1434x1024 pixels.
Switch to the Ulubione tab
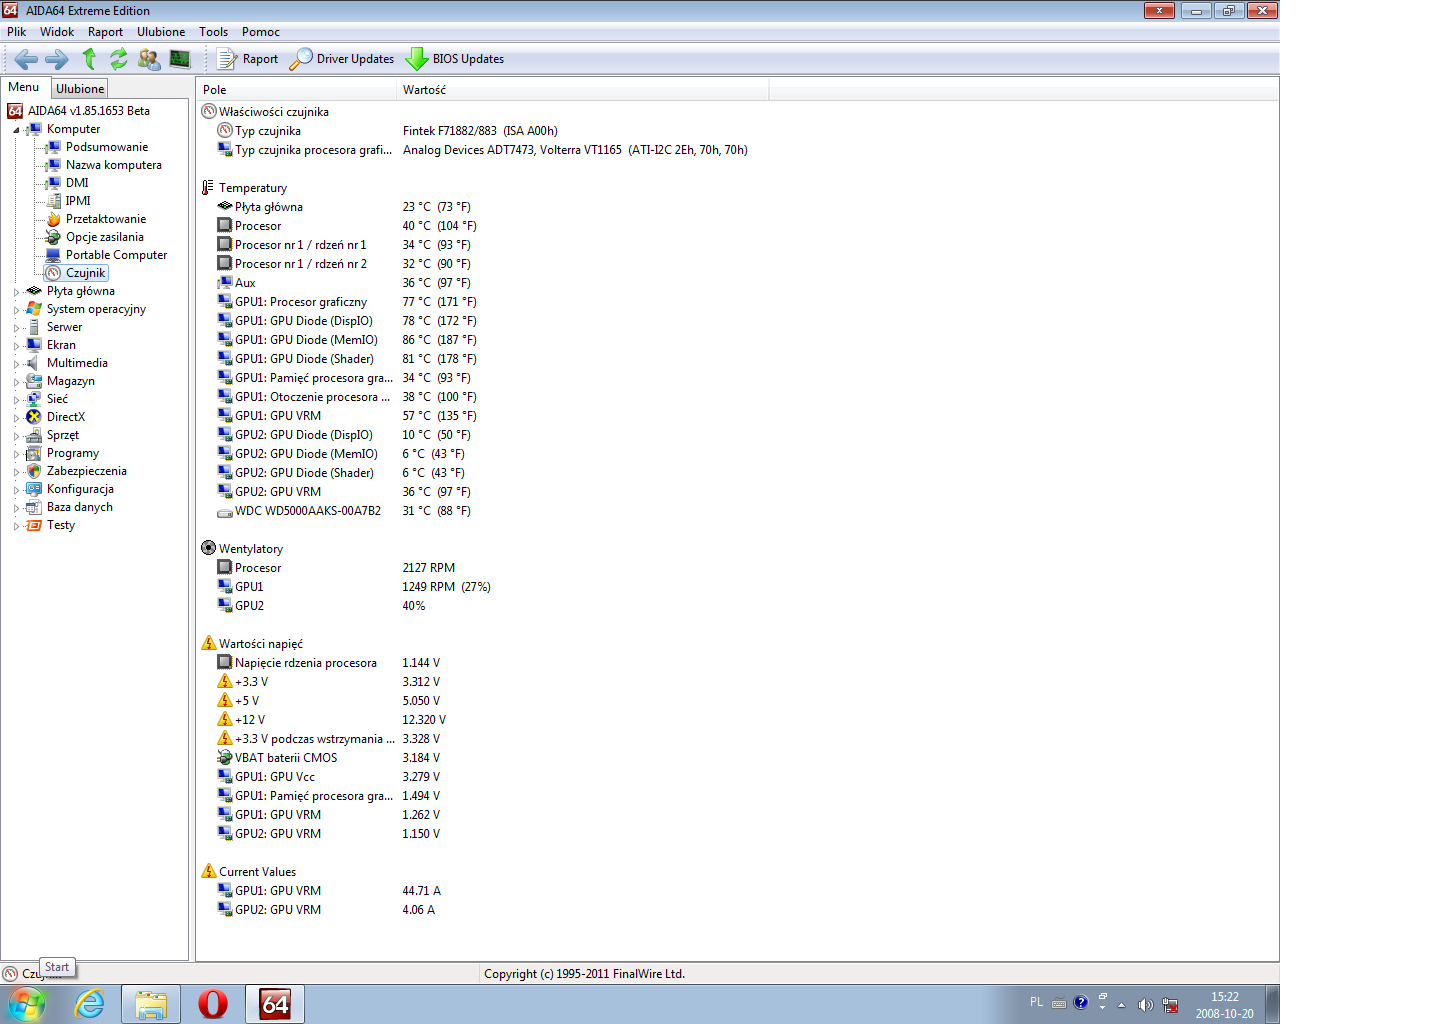pyautogui.click(x=80, y=89)
